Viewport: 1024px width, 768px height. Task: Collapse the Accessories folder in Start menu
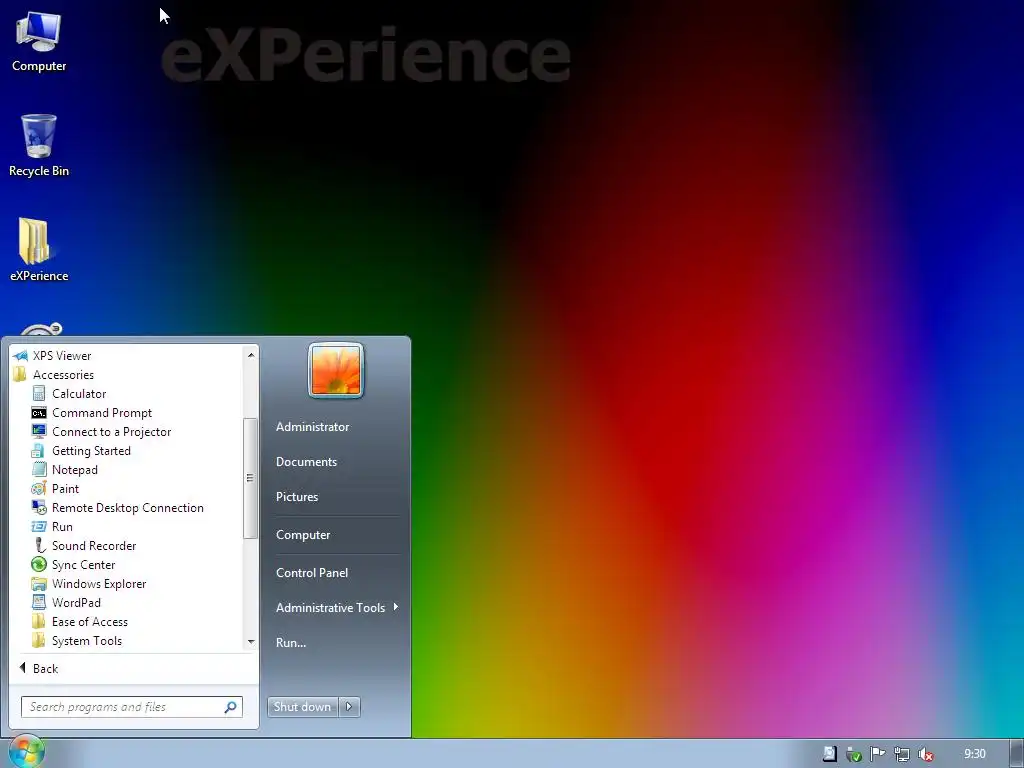tap(63, 375)
